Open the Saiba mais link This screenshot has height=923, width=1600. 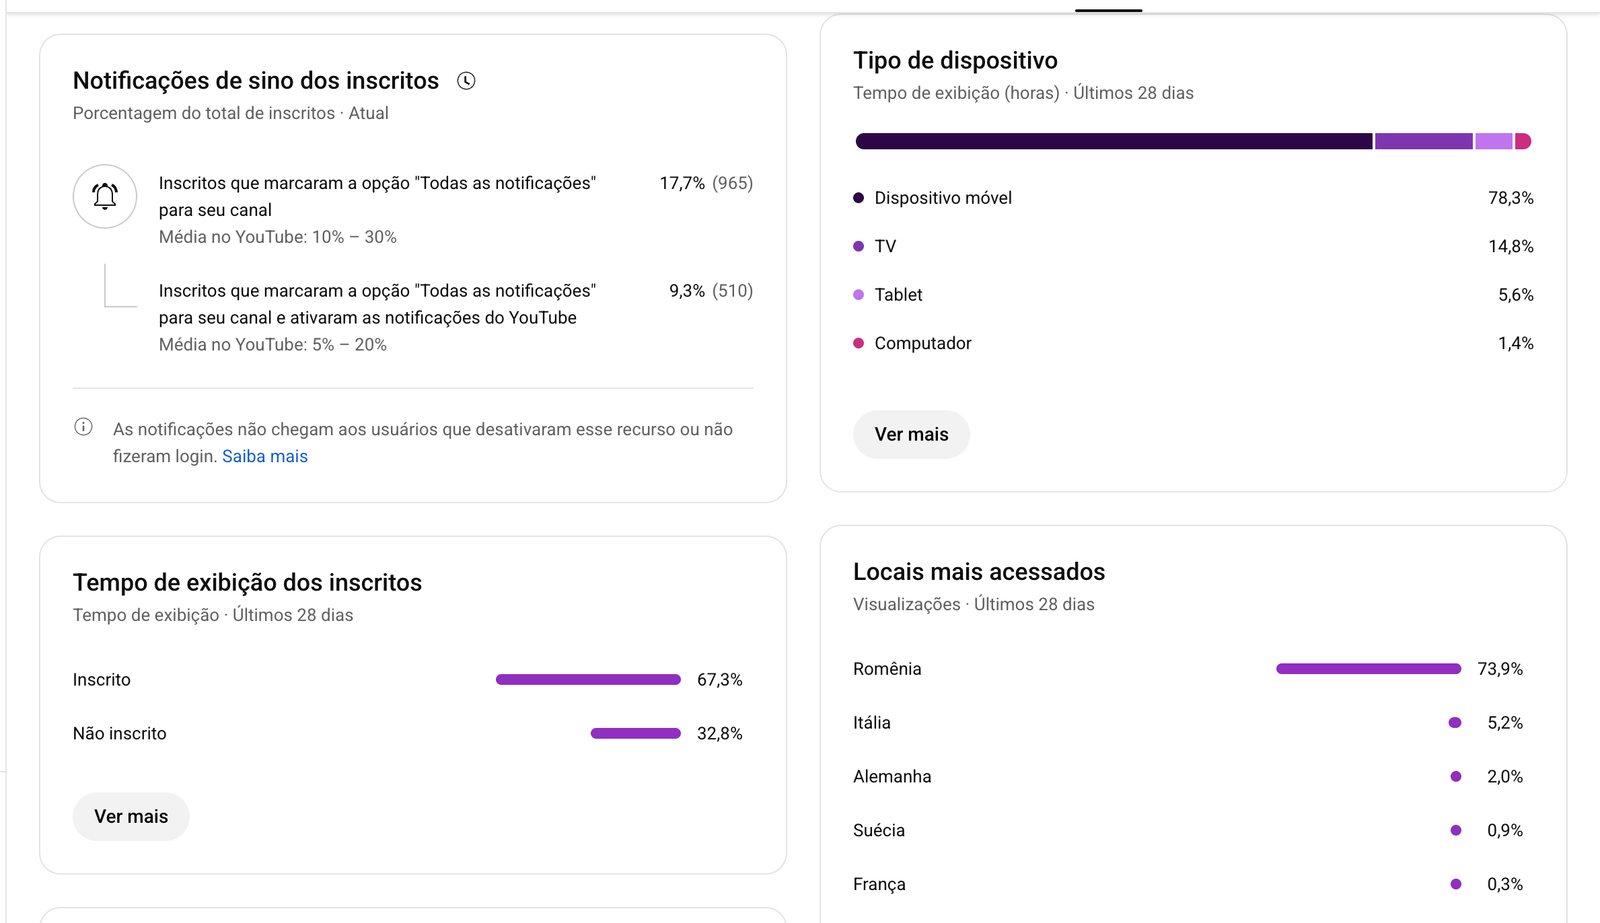point(265,456)
